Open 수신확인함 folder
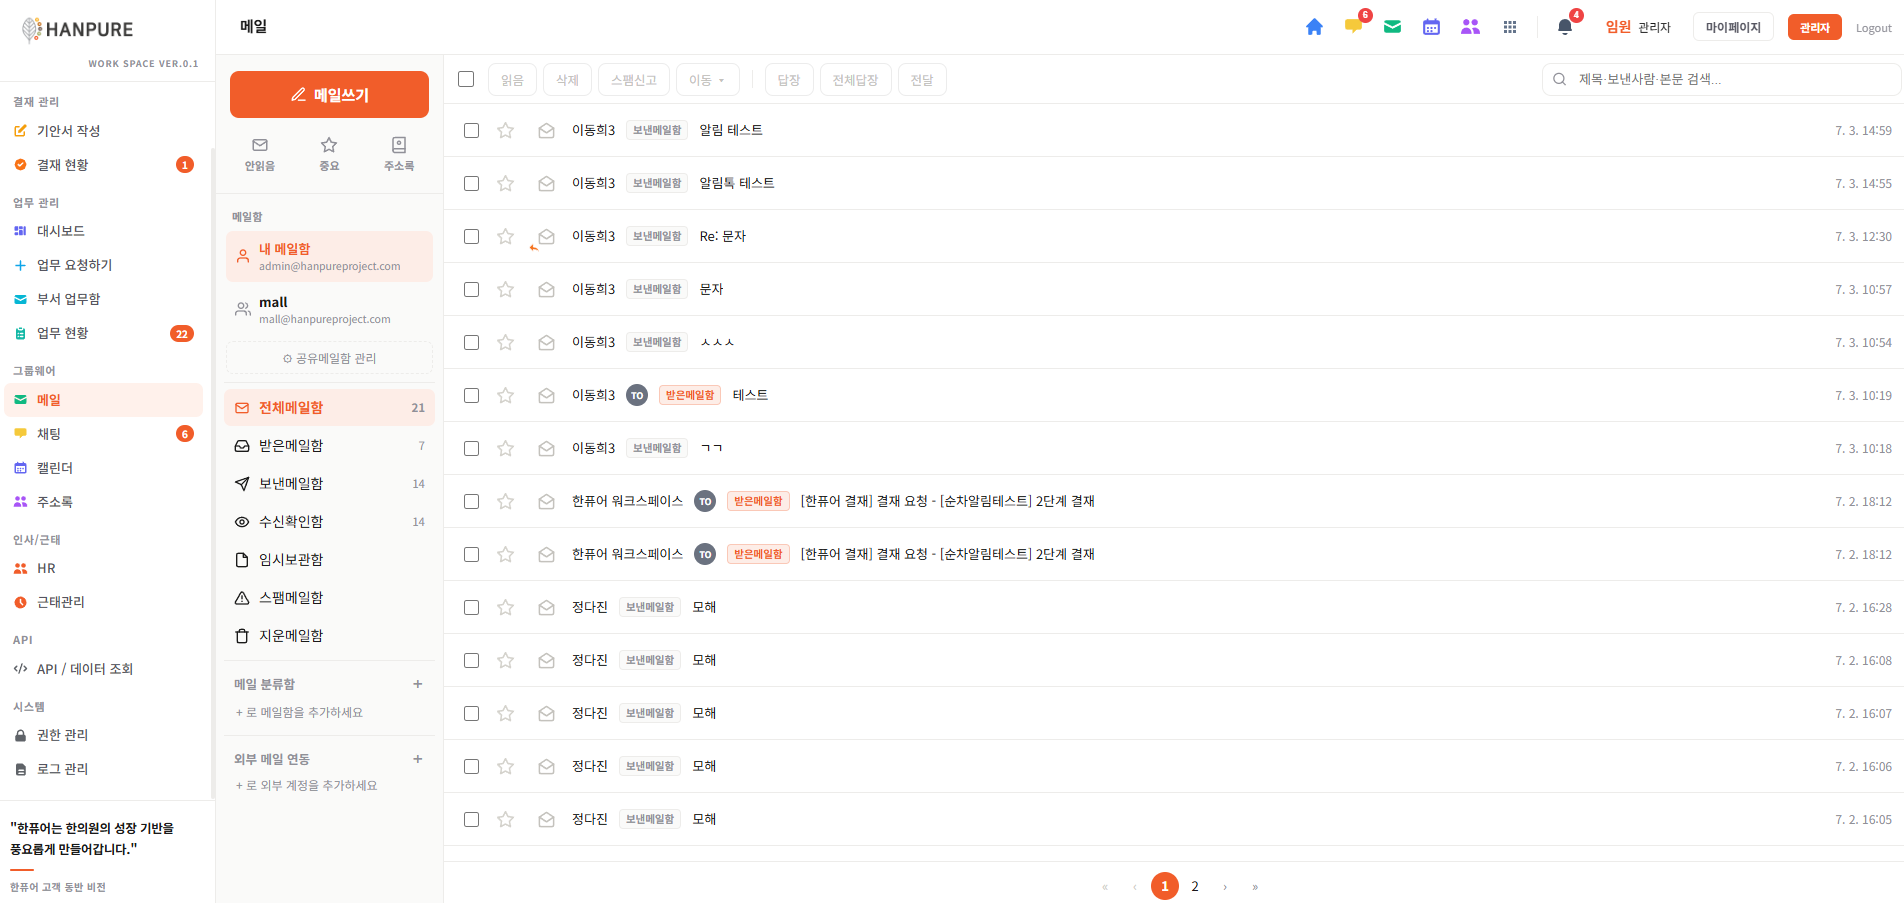The width and height of the screenshot is (1904, 903). tap(329, 522)
